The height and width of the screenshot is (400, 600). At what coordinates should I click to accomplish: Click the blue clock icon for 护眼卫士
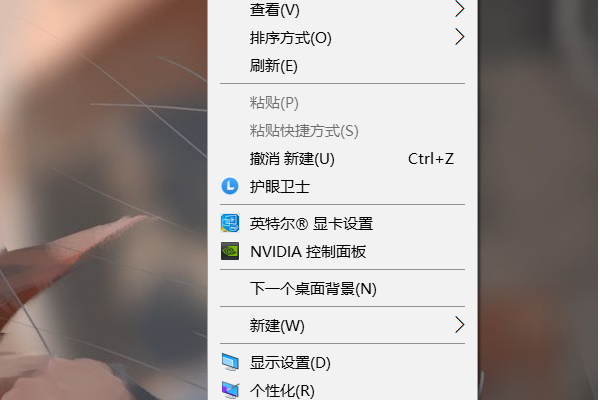point(230,186)
